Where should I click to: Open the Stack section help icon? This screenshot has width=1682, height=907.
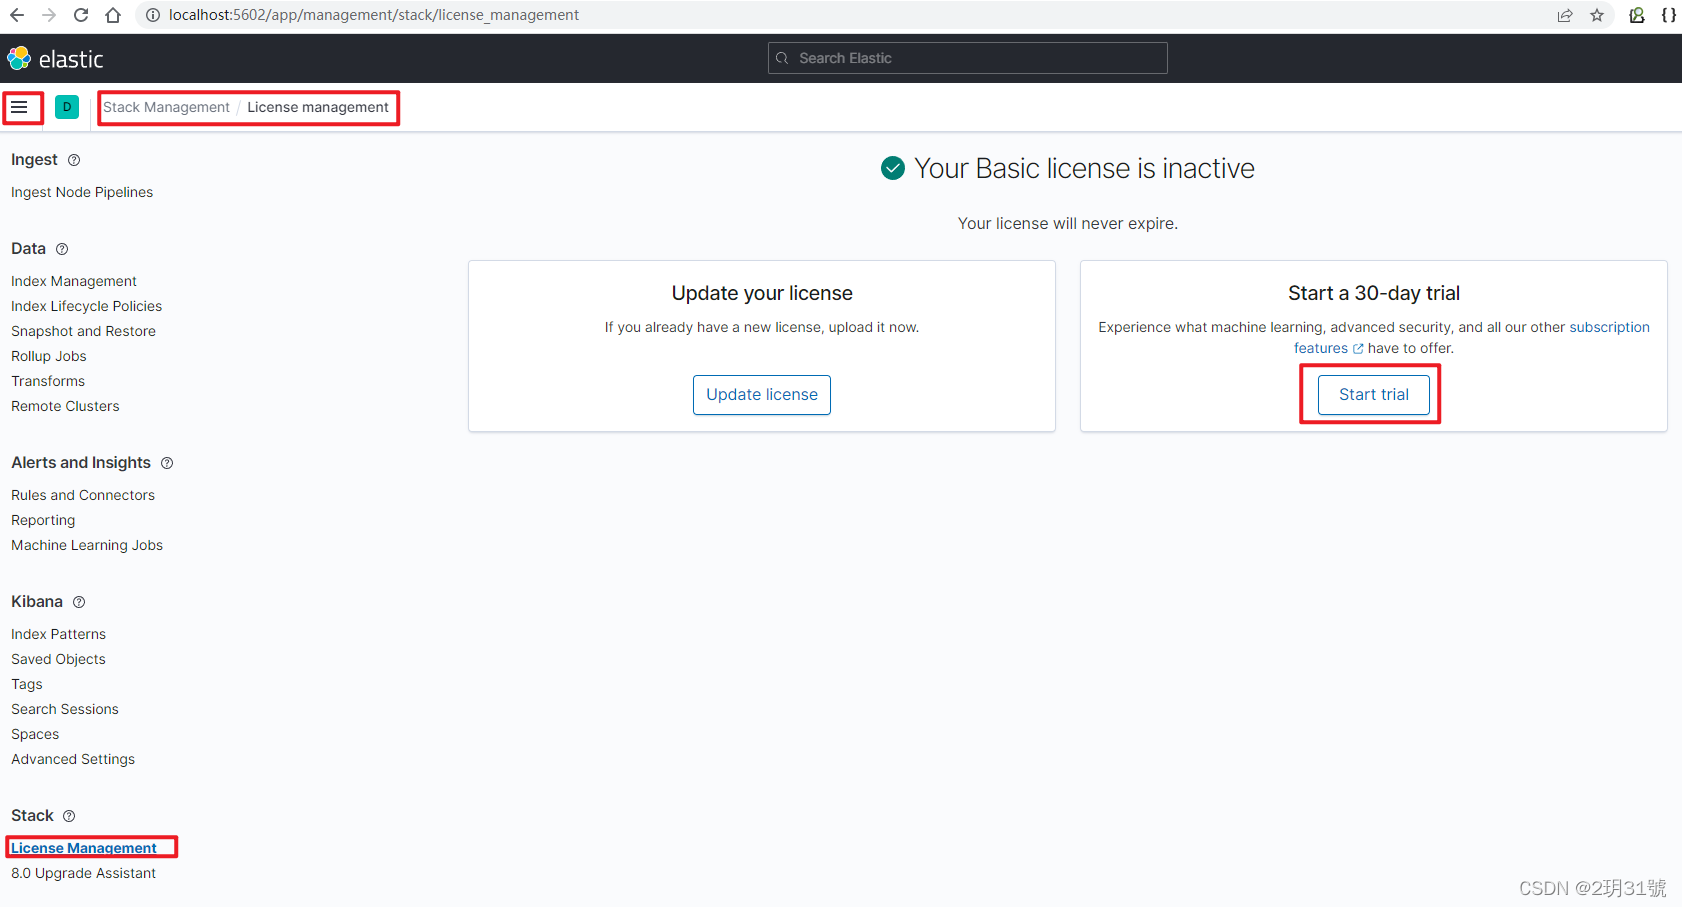[68, 815]
